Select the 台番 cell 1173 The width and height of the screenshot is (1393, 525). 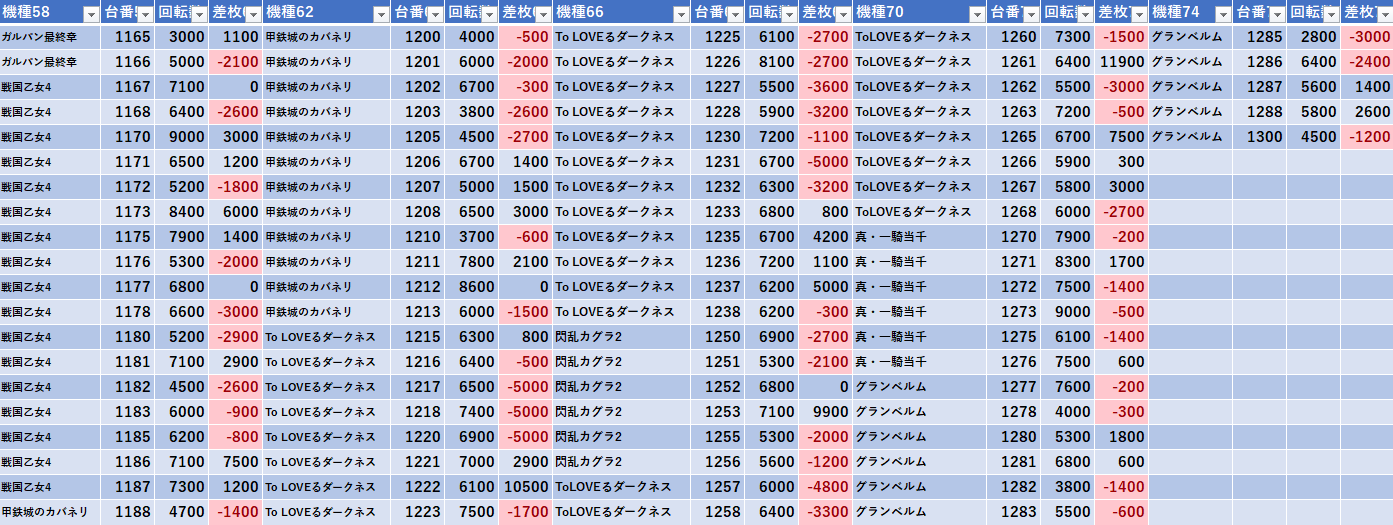point(128,212)
